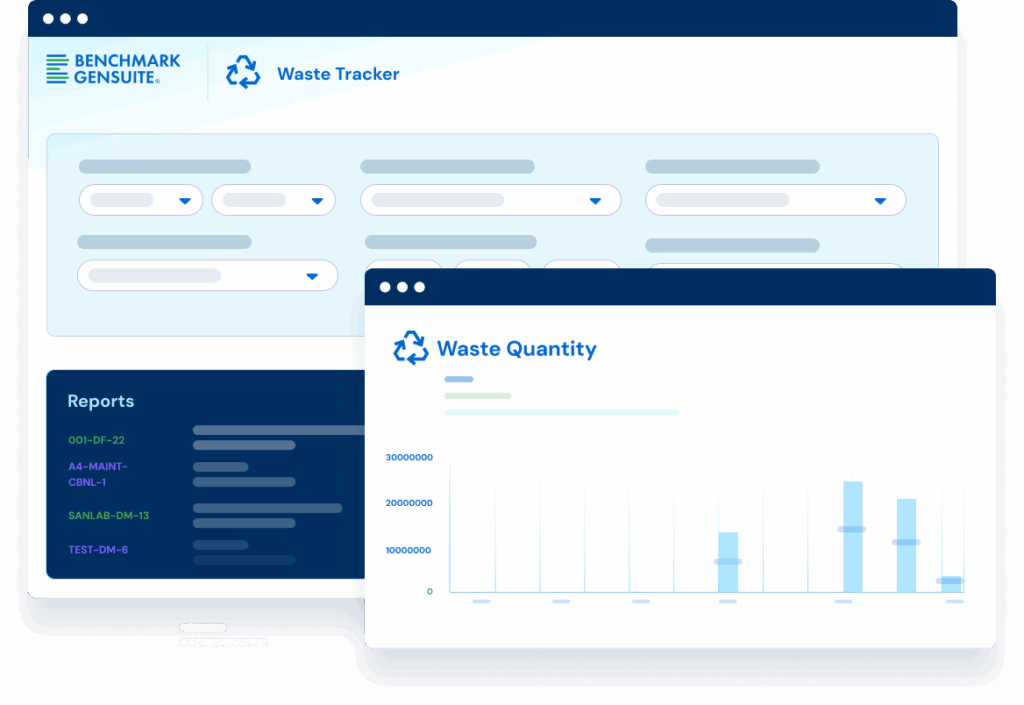Click the tallest bar in the chart
Screen dimensions: 1024x705
pos(852,536)
